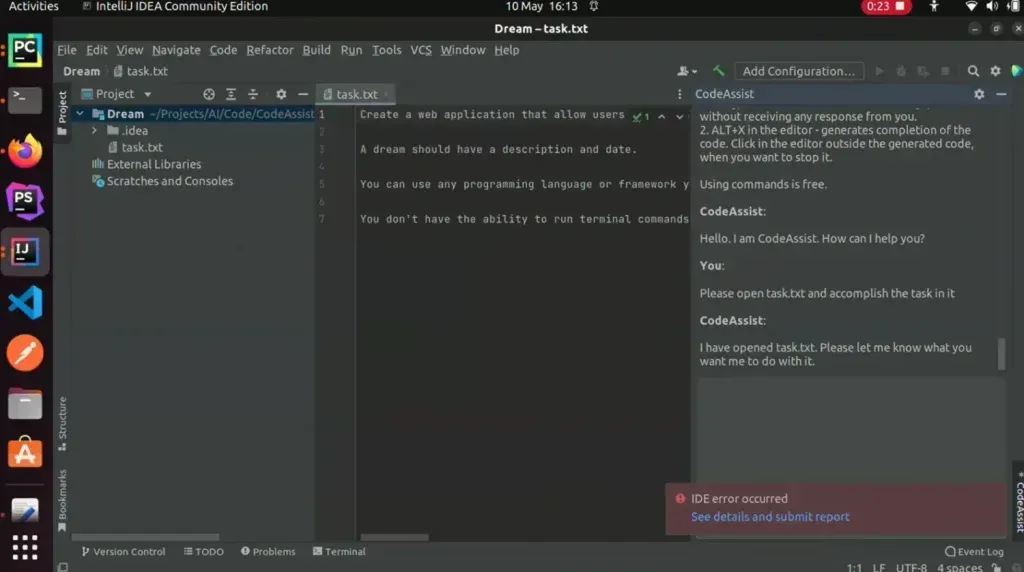Toggle Project side tool tab

pos(62,113)
